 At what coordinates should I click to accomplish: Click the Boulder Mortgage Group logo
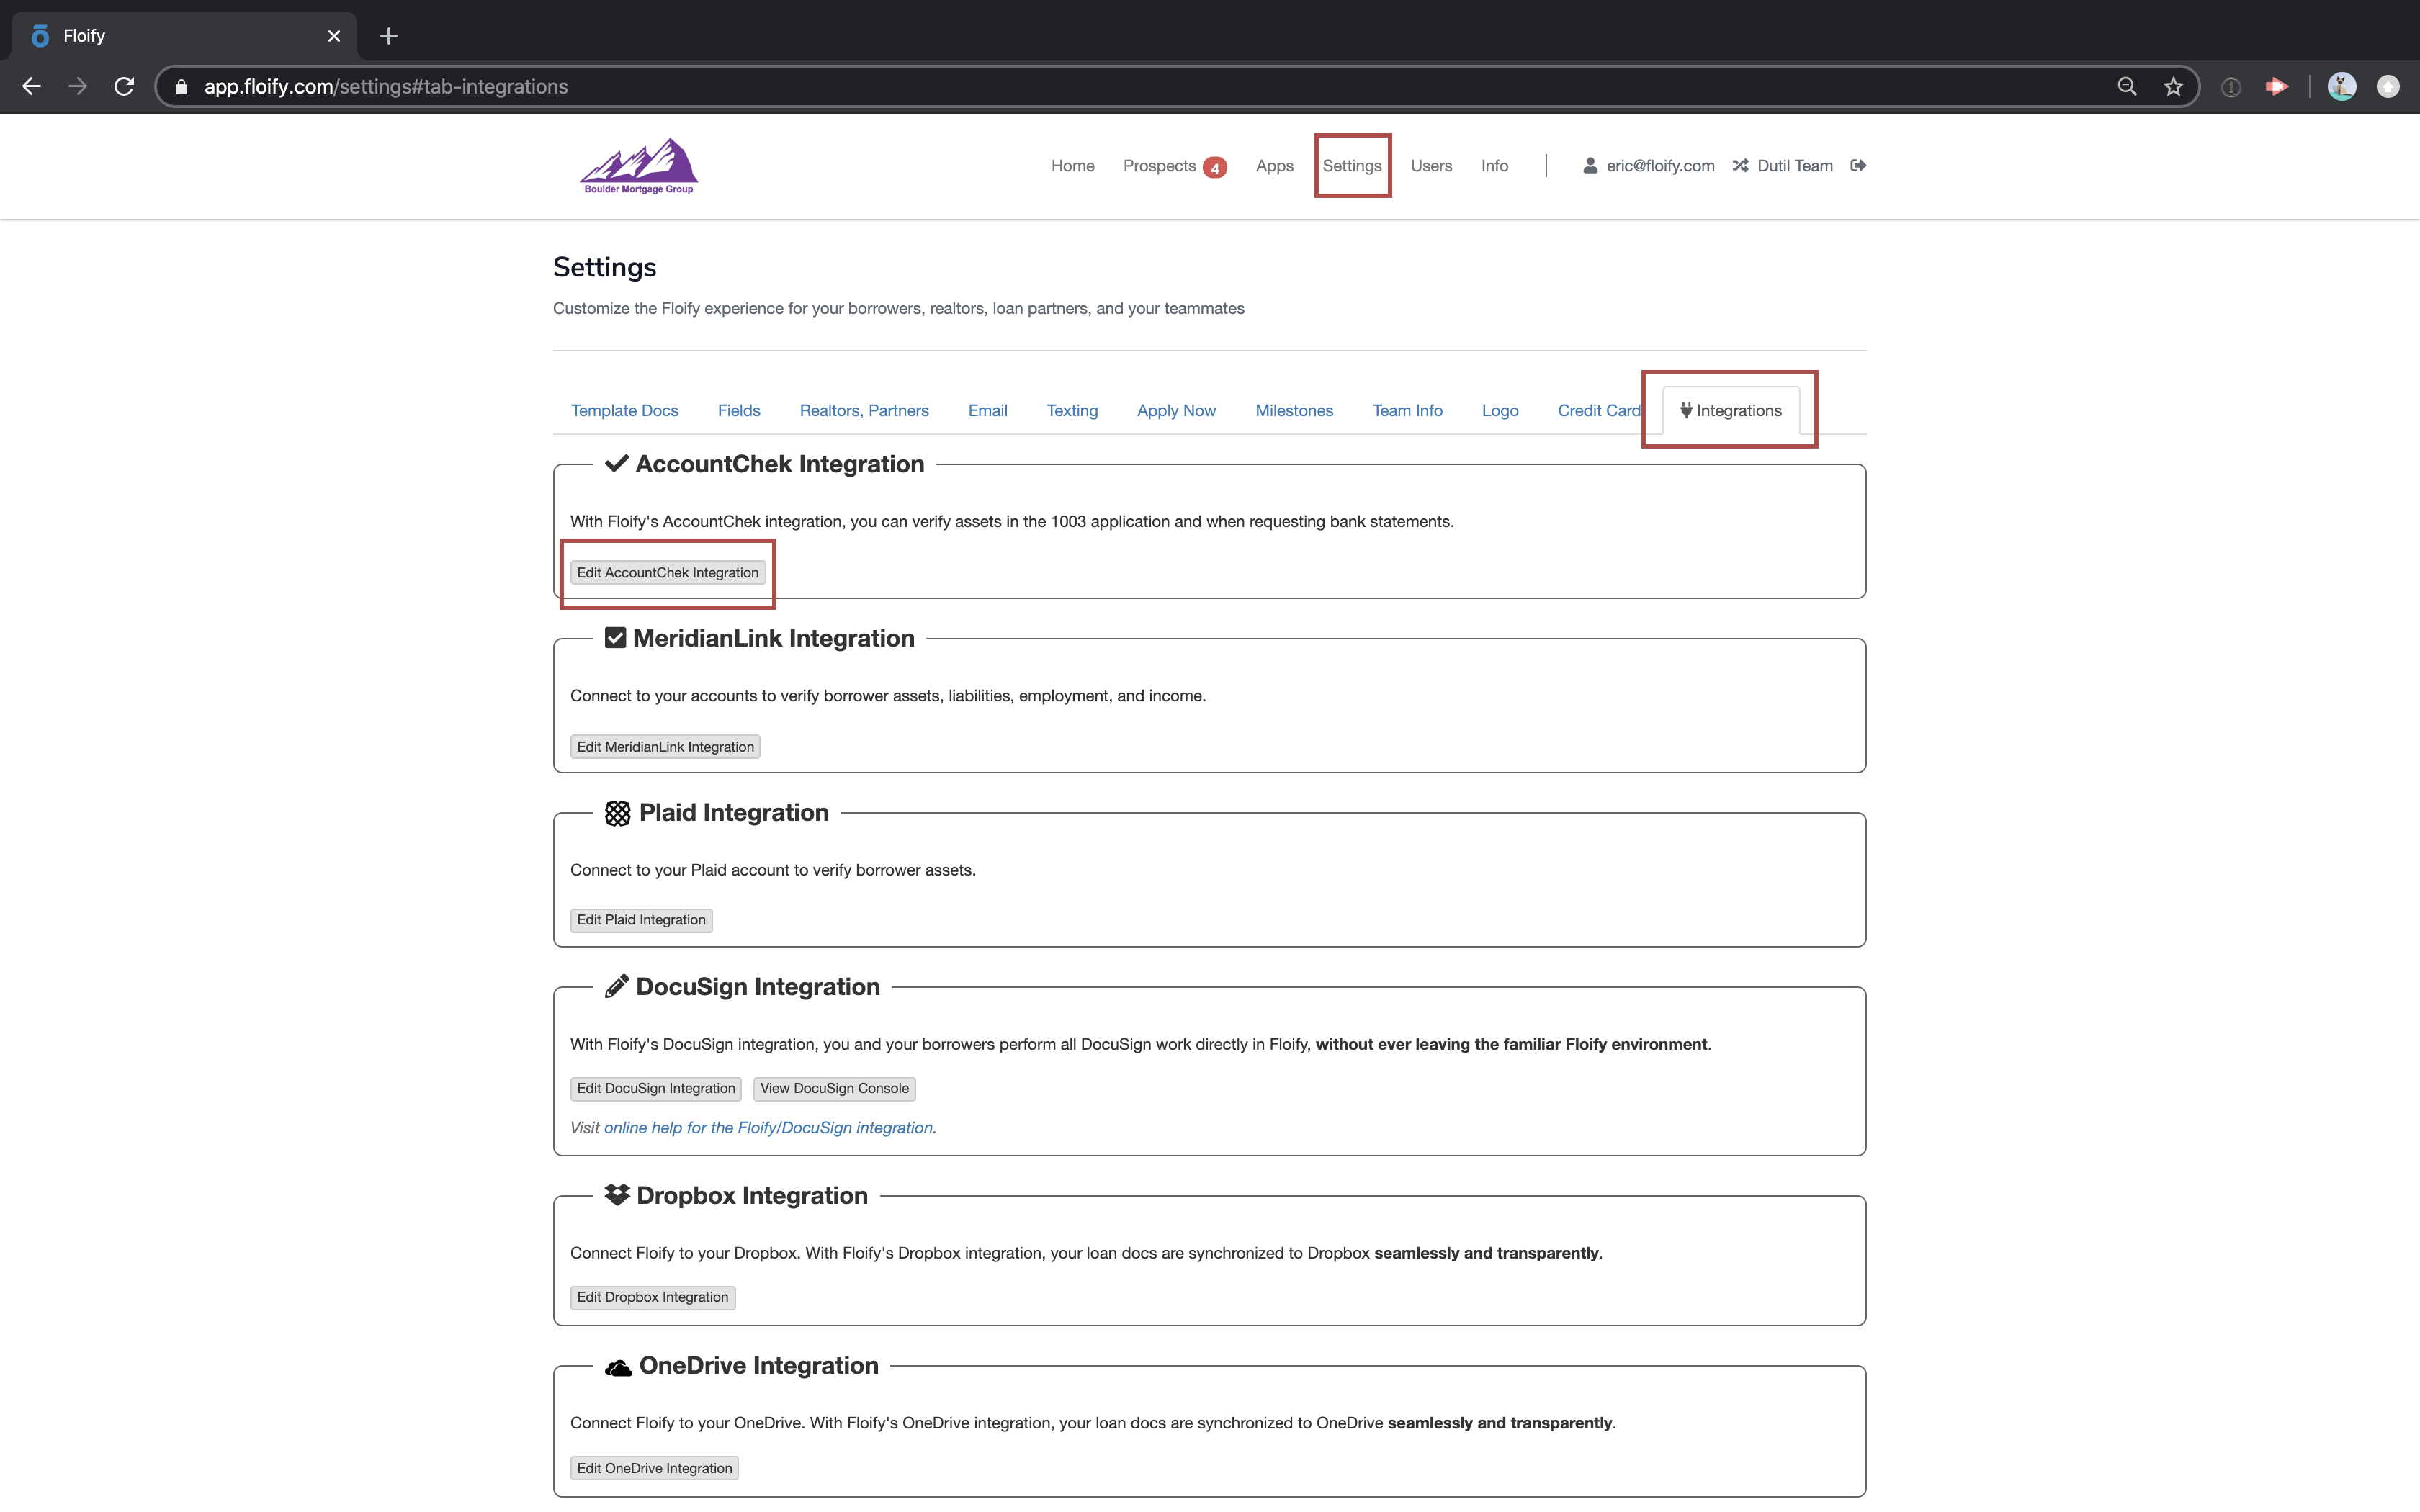click(639, 166)
